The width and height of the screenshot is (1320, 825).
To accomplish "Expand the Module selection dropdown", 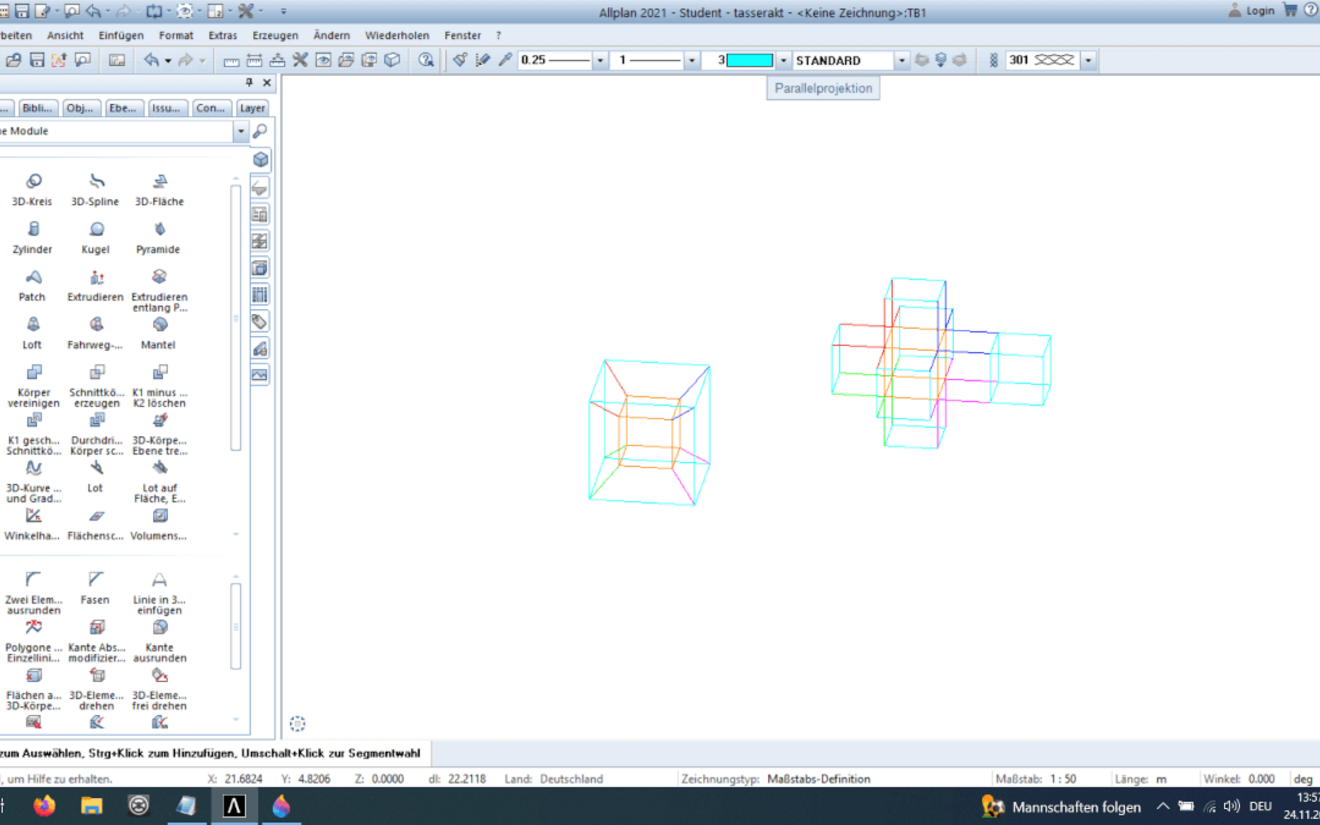I will [x=240, y=131].
